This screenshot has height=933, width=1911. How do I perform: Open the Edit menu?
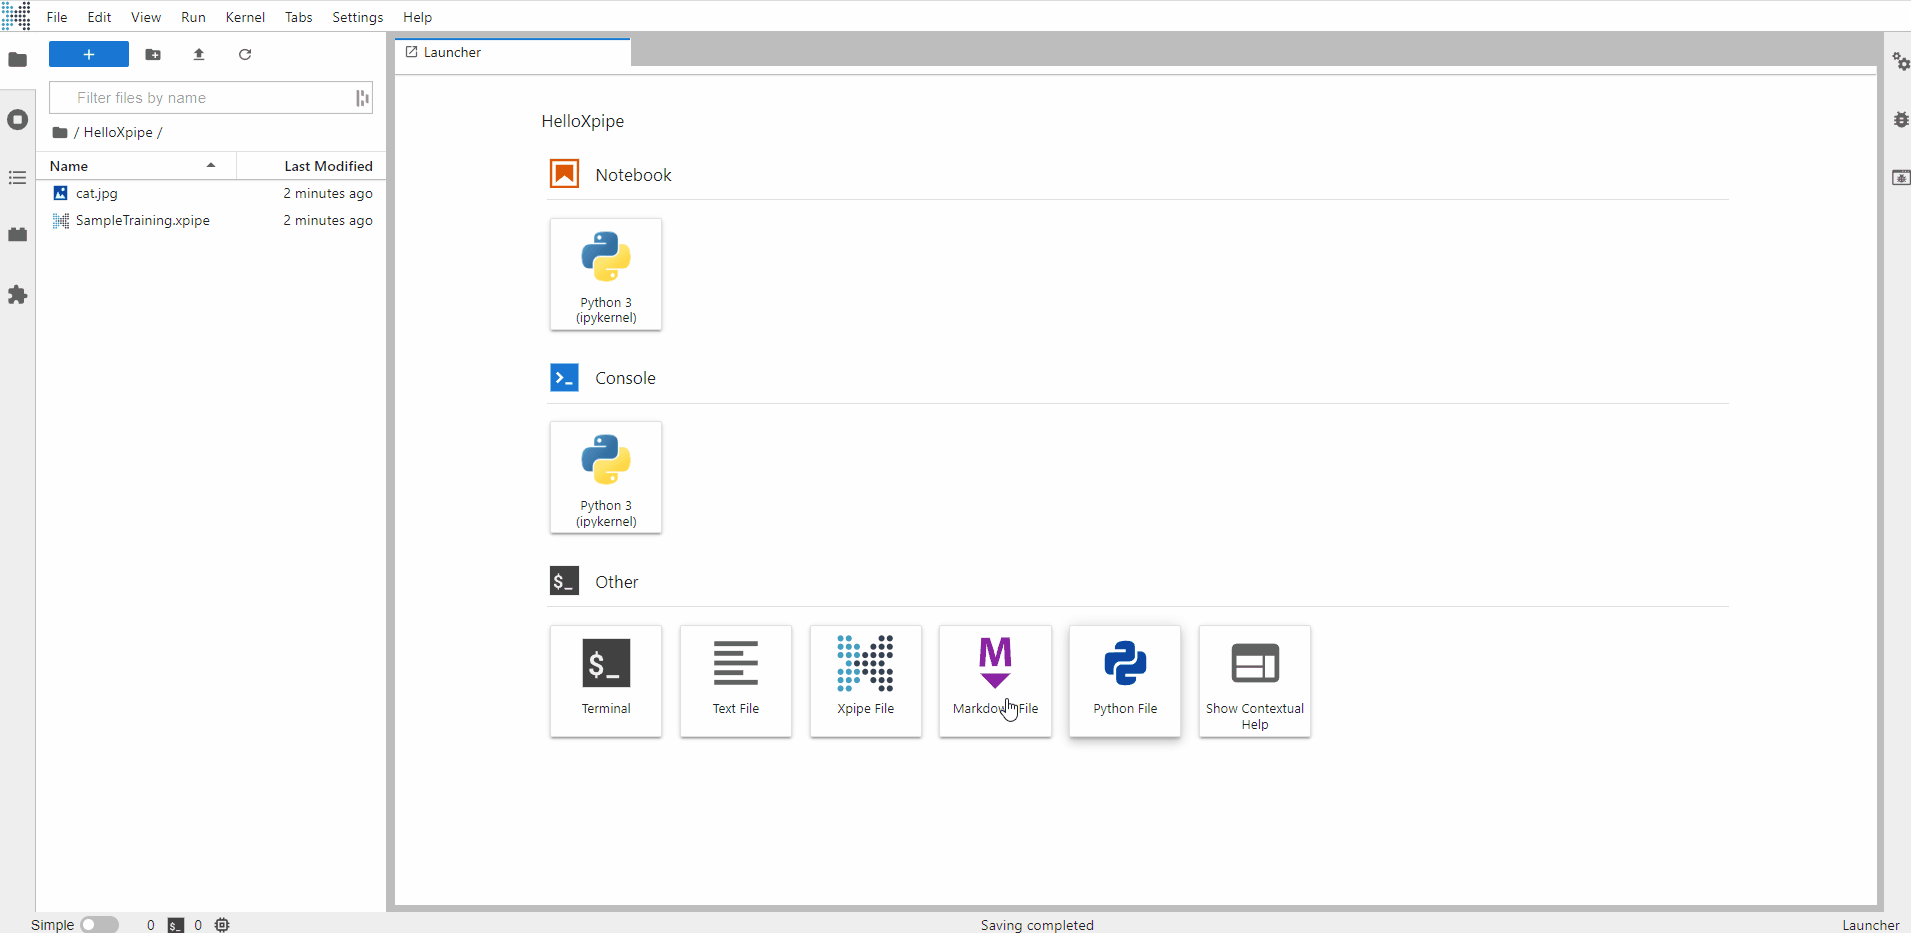click(x=99, y=17)
